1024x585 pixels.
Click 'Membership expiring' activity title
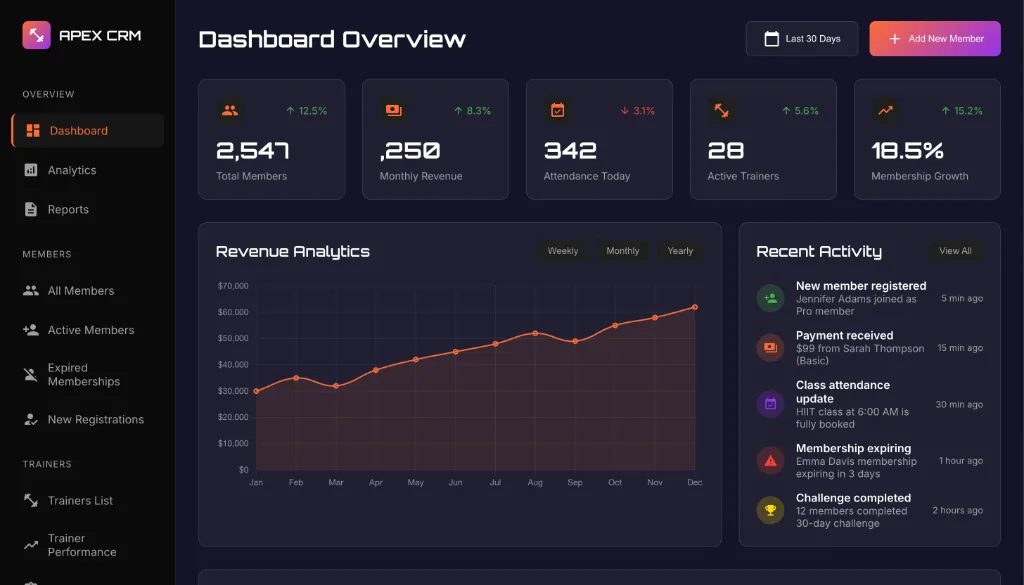click(x=853, y=449)
